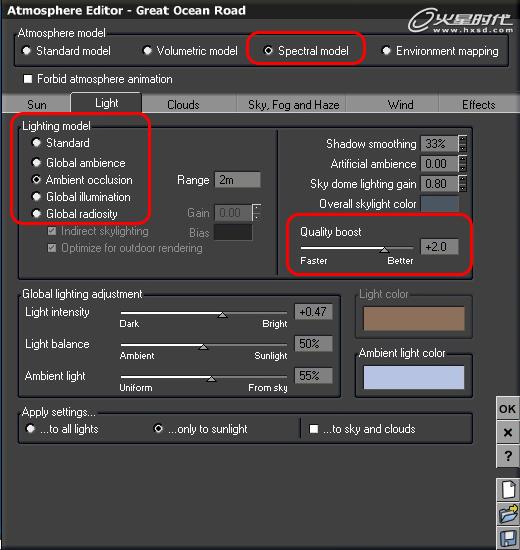Click the Light balance 50% field

313,344
